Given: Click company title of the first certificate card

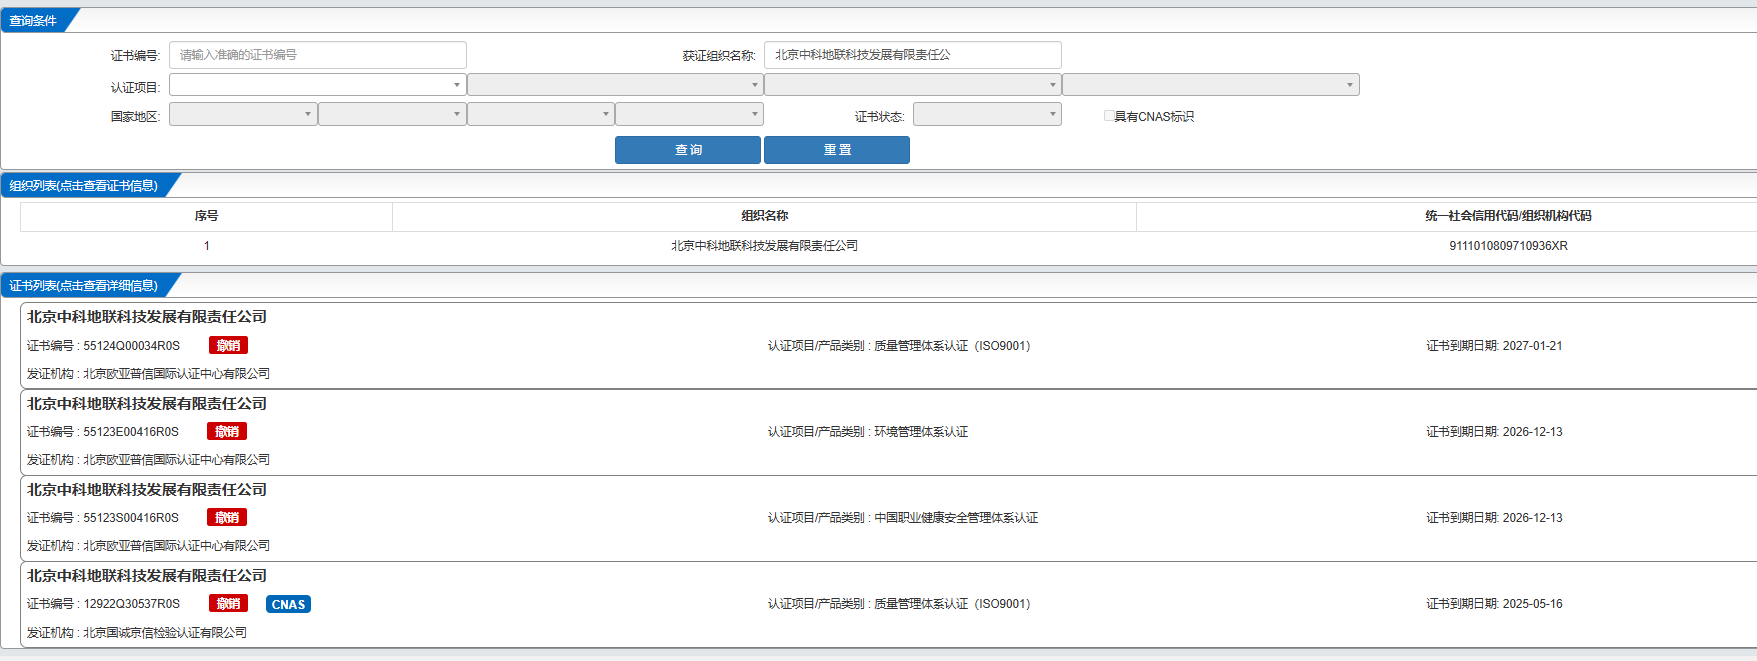Looking at the screenshot, I should 147,317.
